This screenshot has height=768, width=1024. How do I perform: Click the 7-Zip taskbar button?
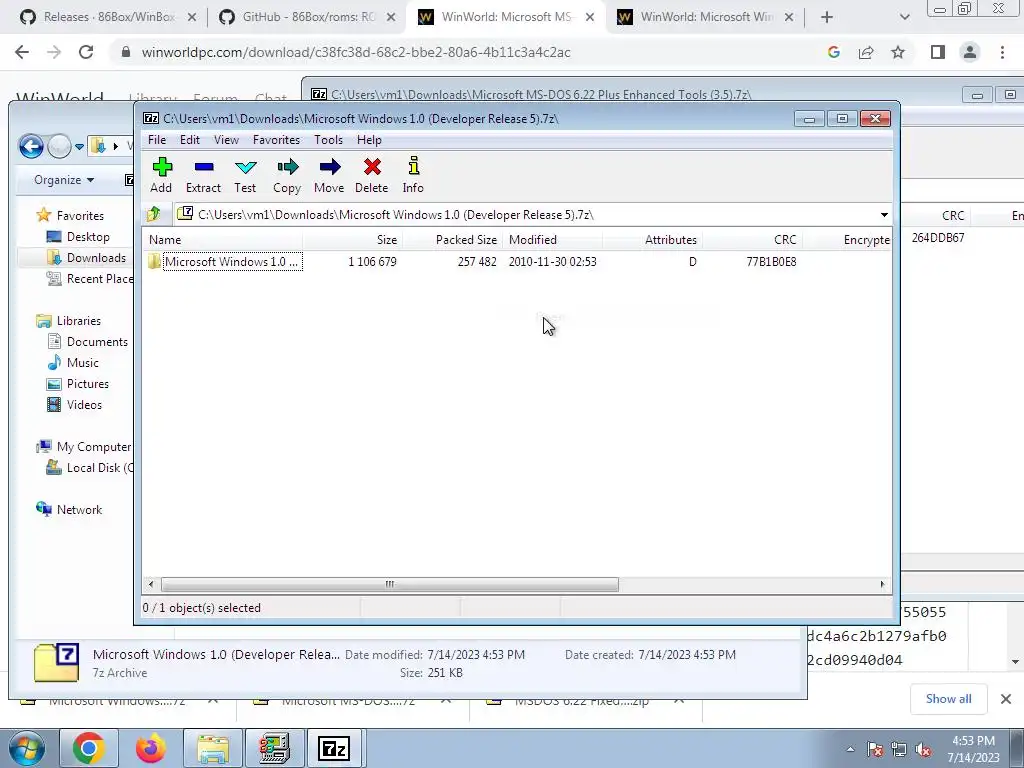click(334, 748)
